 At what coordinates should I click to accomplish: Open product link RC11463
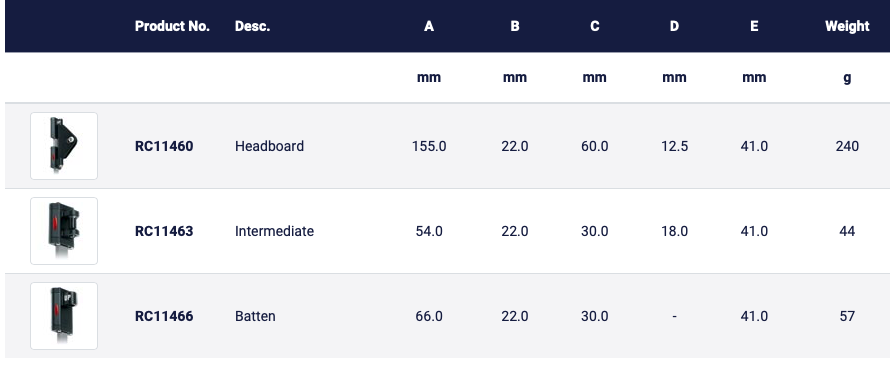[x=164, y=231]
